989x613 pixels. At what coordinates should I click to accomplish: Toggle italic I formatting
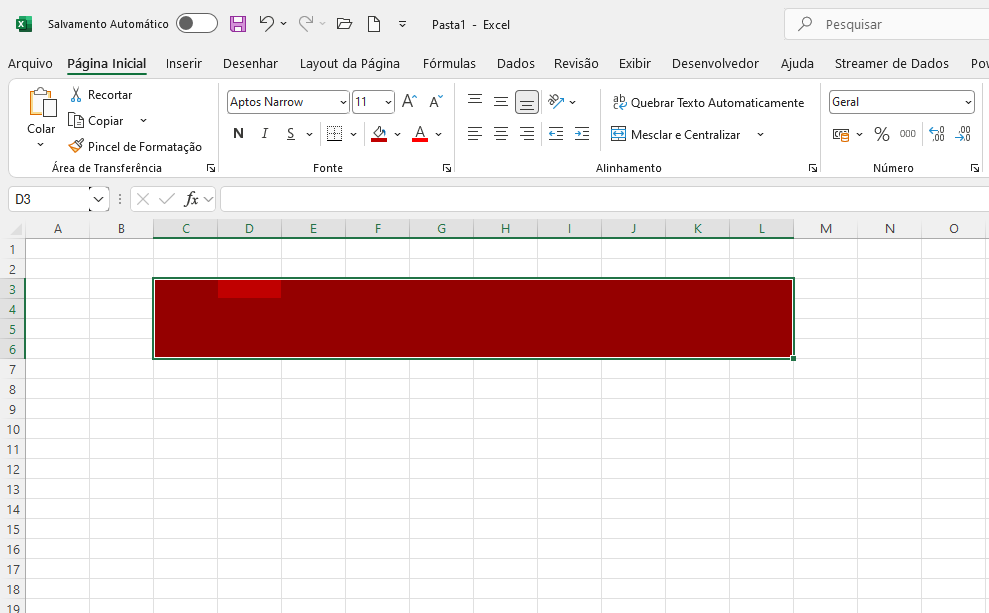click(265, 134)
